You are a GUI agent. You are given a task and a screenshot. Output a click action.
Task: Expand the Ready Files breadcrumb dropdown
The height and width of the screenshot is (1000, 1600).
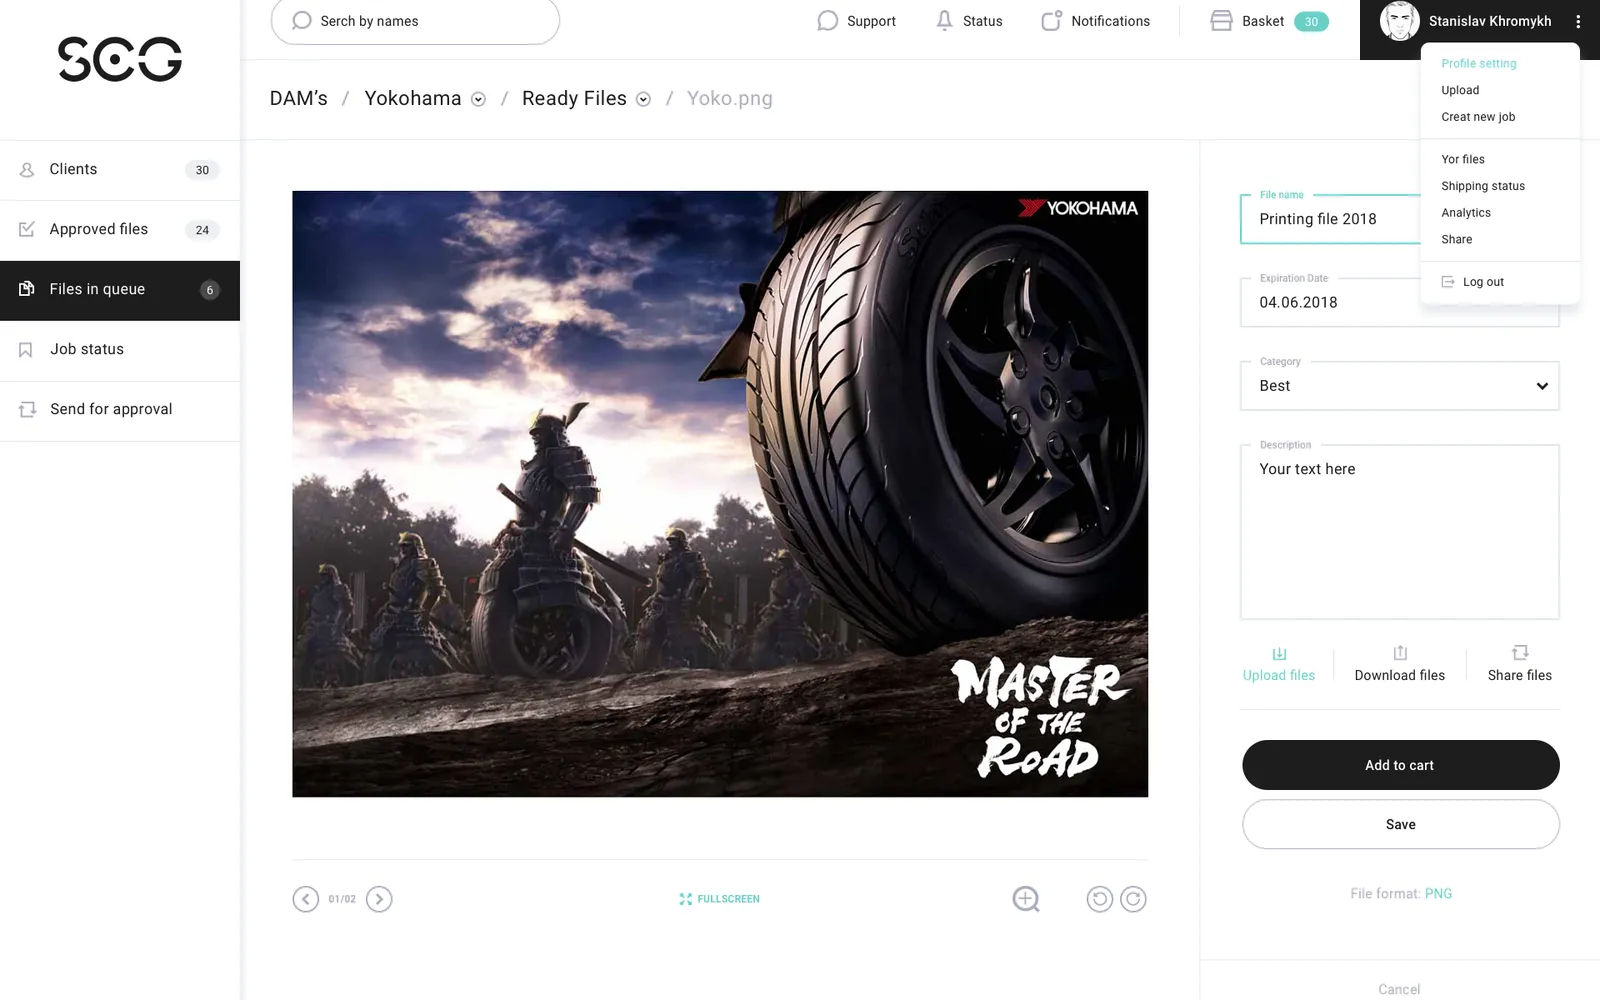tap(643, 99)
